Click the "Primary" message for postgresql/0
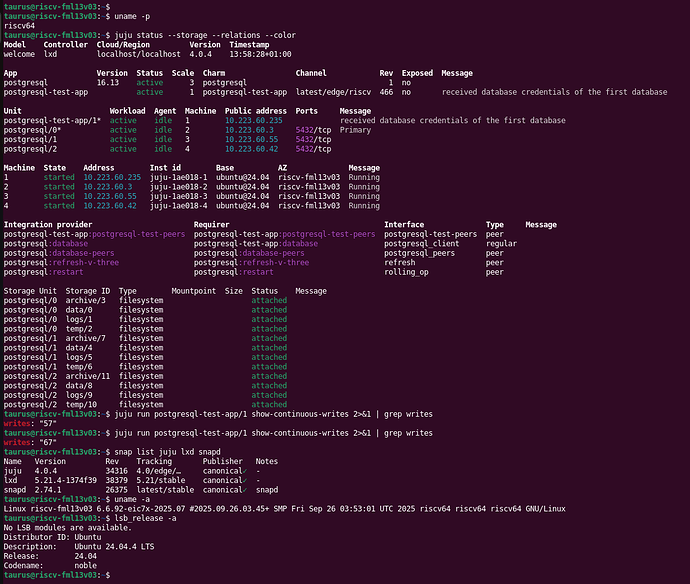 [356, 130]
